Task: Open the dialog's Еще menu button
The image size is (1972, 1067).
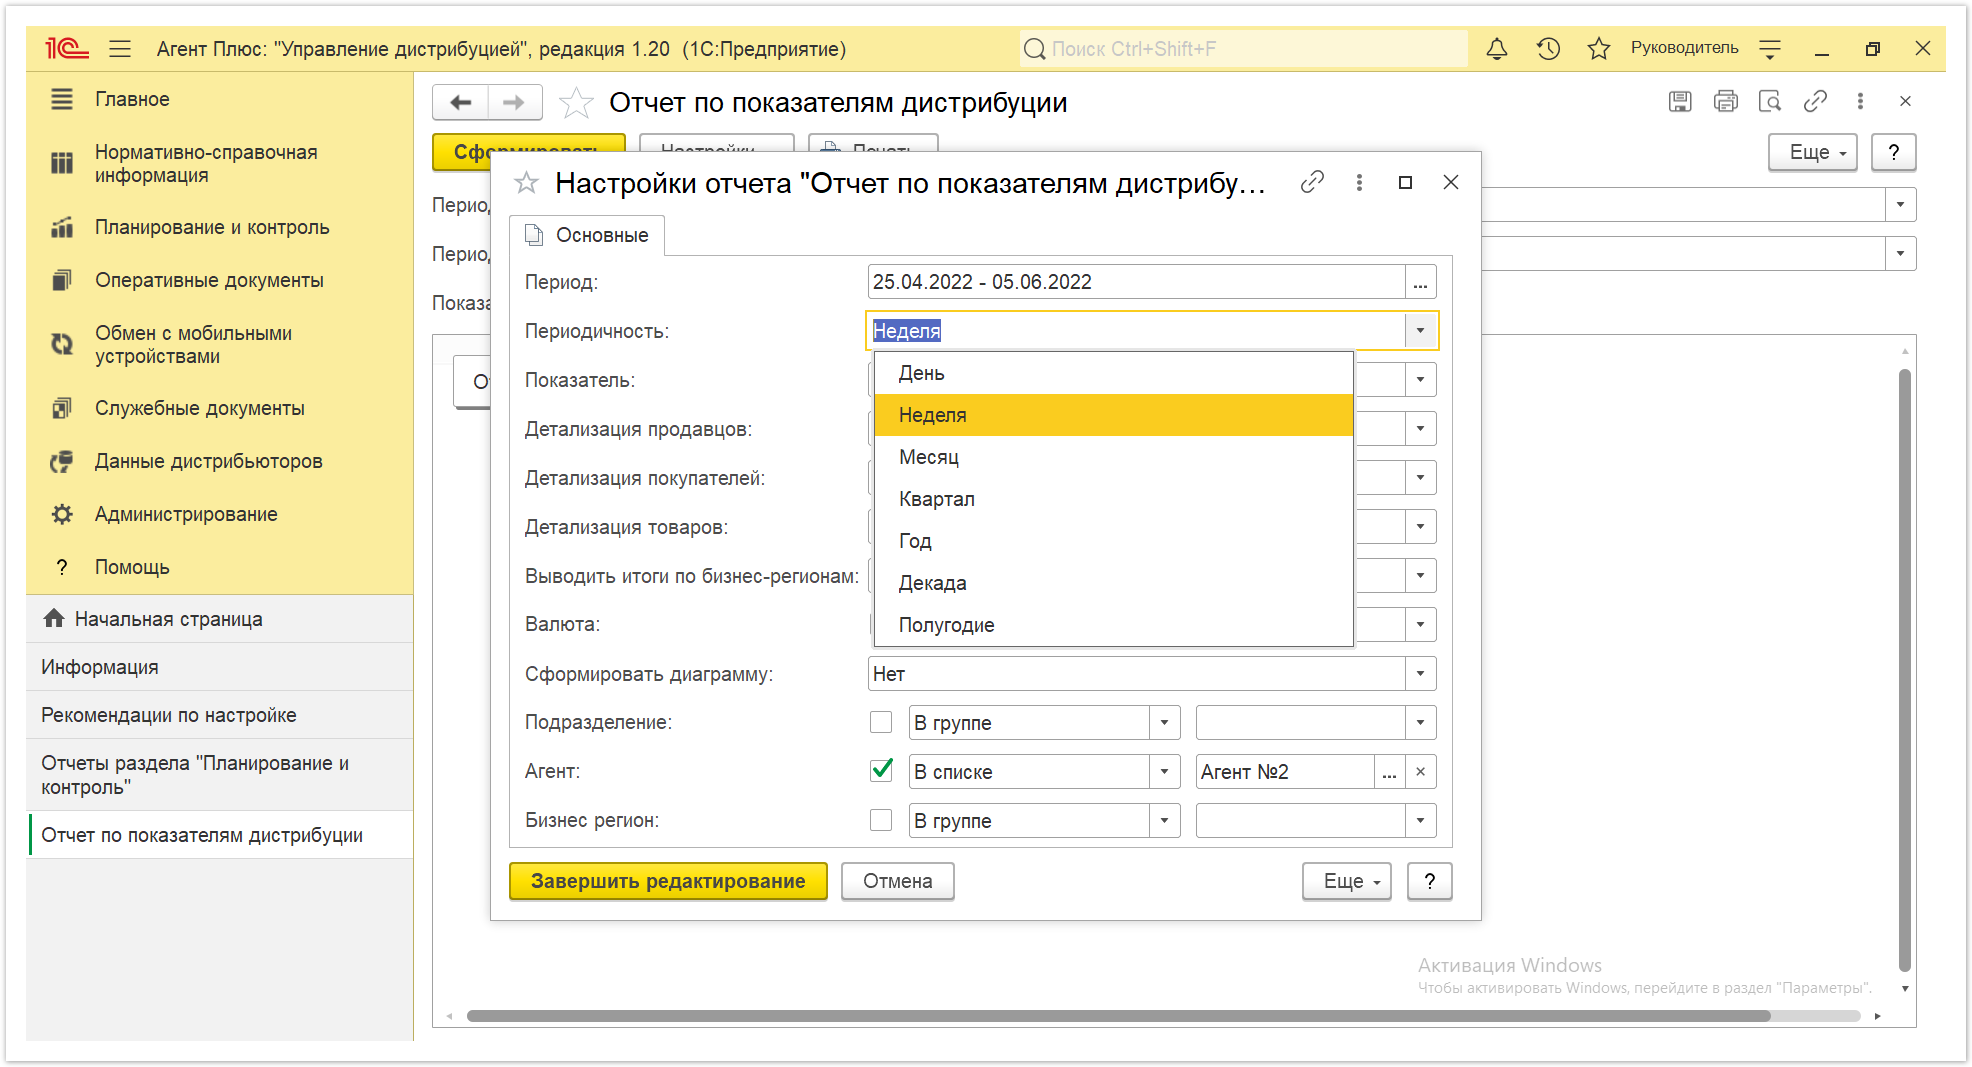Action: 1346,881
